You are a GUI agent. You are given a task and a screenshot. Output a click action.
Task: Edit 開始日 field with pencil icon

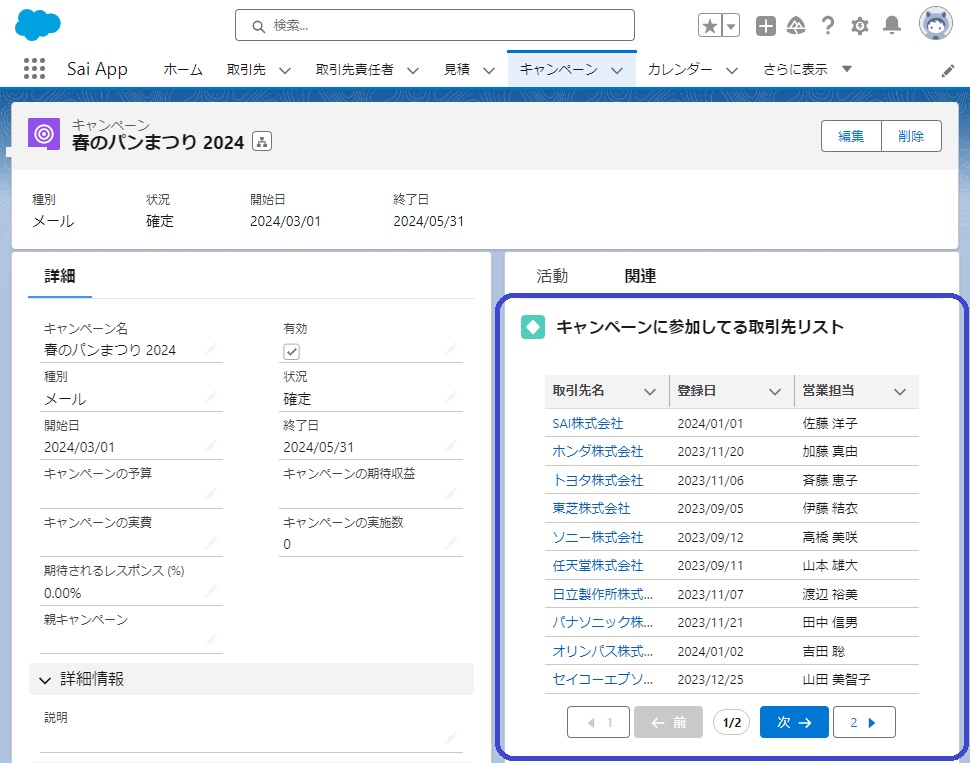(211, 447)
